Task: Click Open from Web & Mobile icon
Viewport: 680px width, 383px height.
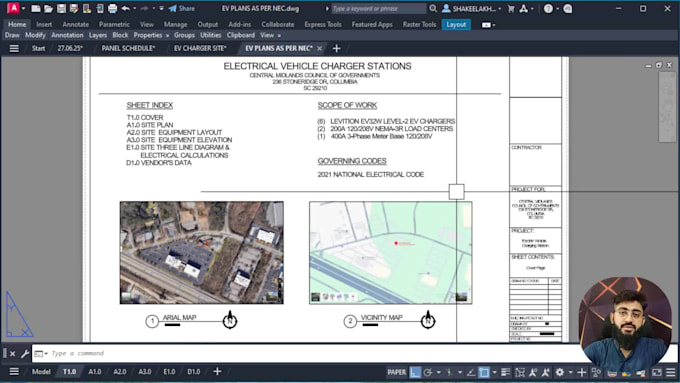Action: (x=87, y=8)
